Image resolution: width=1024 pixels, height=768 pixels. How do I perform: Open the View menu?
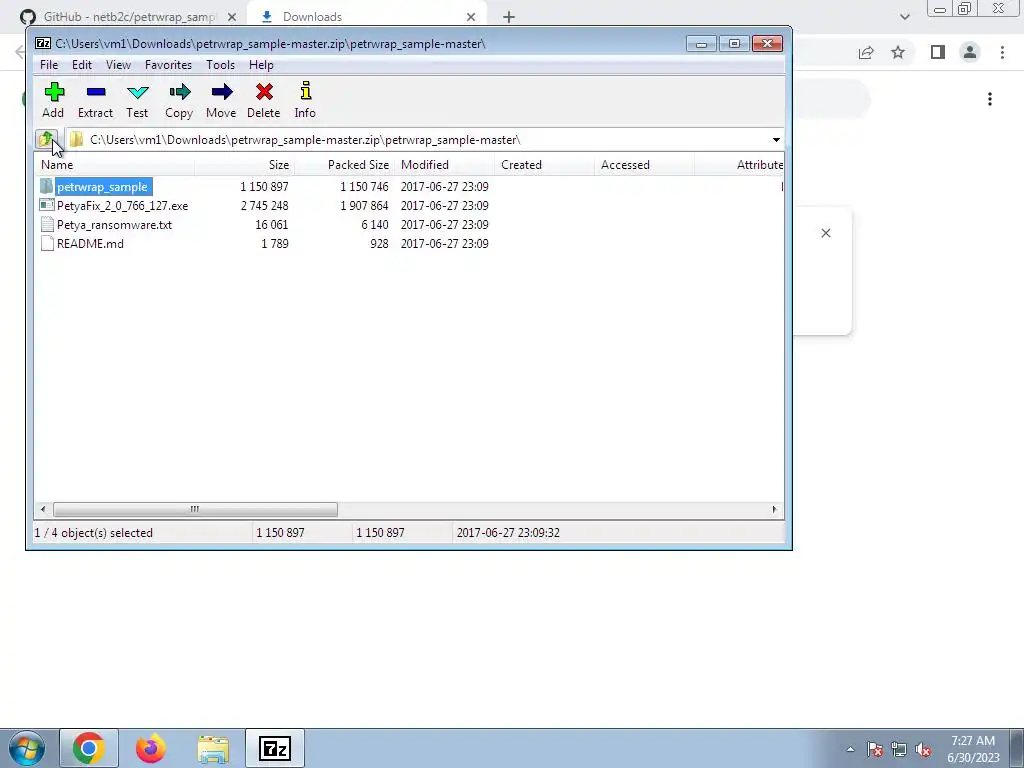coord(118,65)
